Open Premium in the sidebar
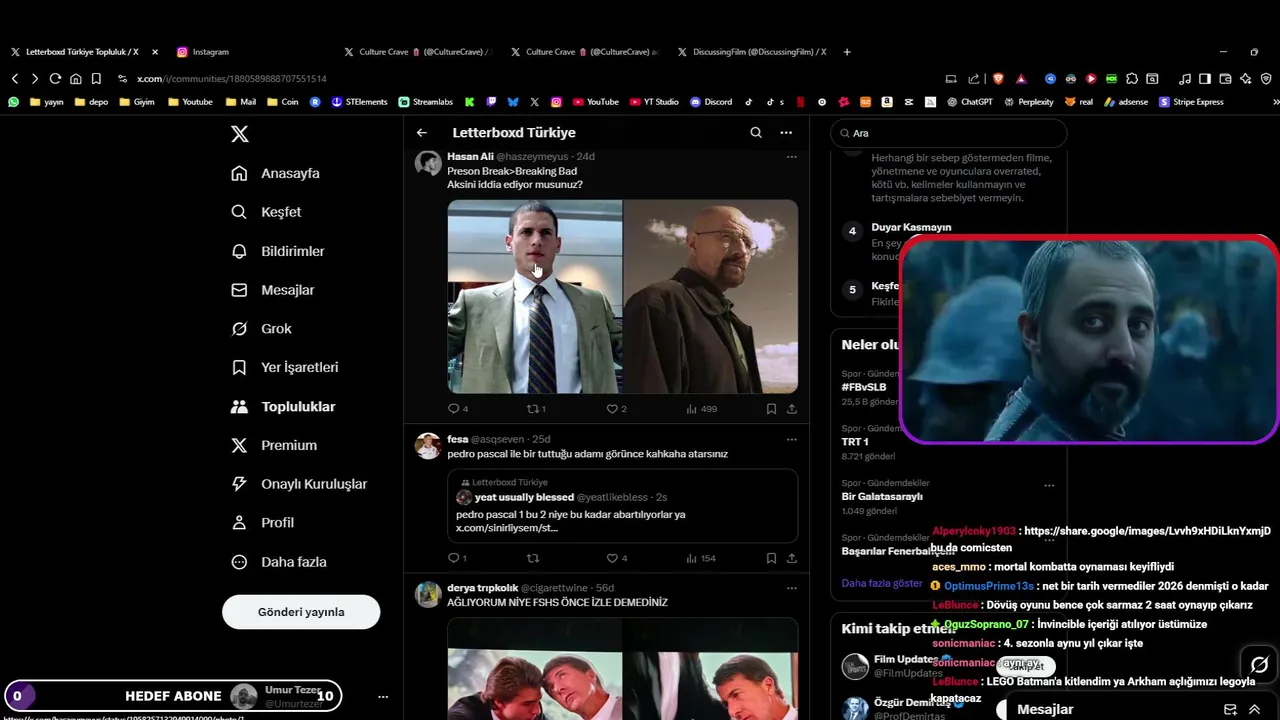Screen dimensions: 1280x720 click(273, 445)
